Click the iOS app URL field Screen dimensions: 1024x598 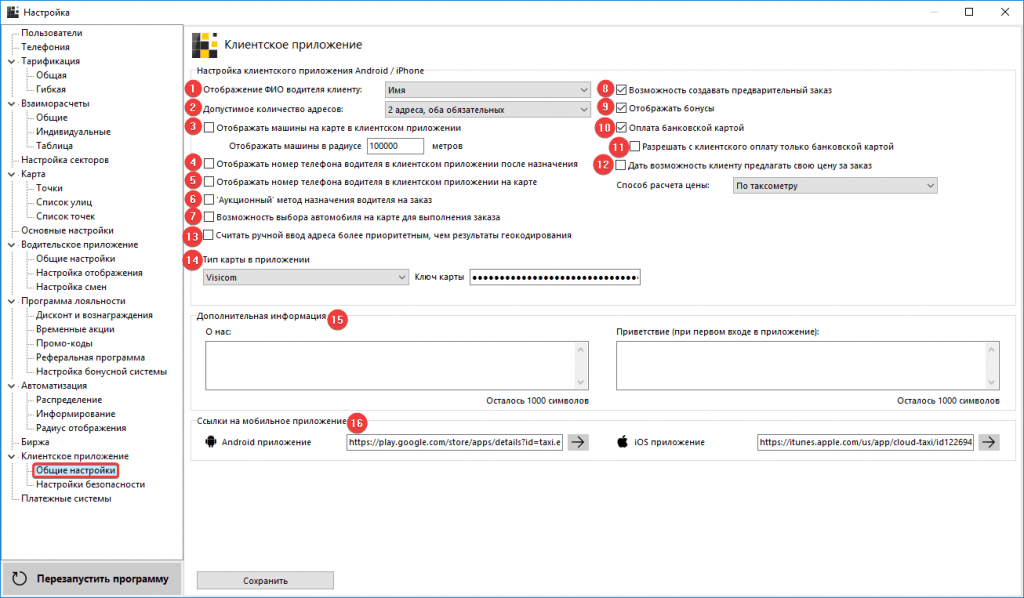click(866, 442)
